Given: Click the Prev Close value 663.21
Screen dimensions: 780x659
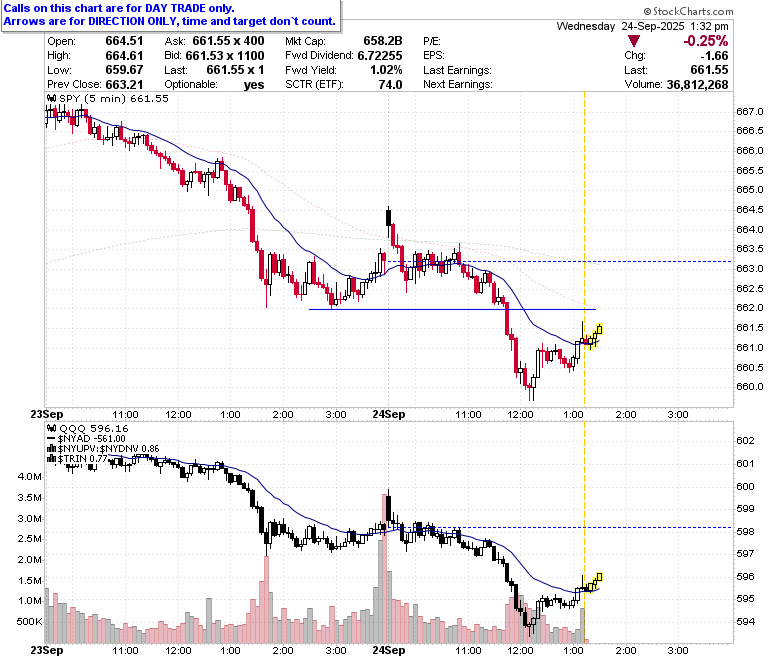Looking at the screenshot, I should 124,85.
